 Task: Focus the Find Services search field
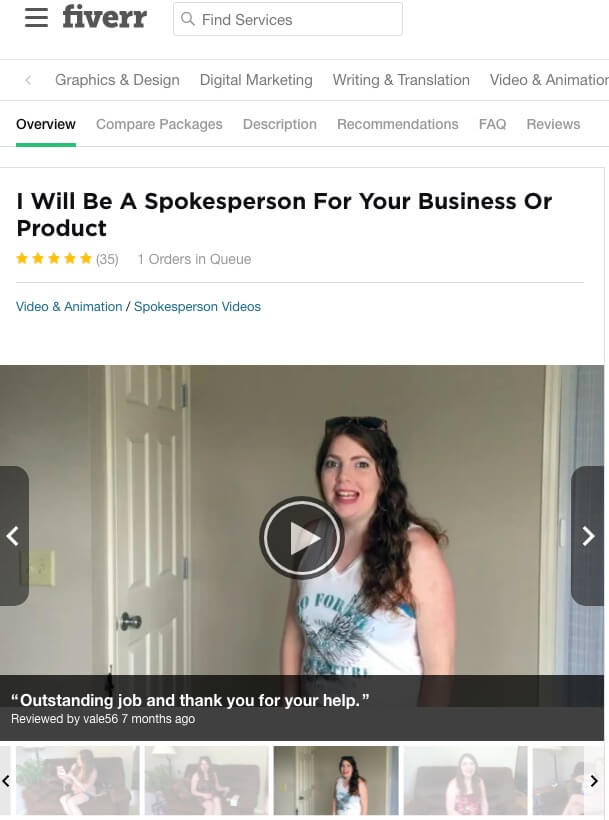click(x=288, y=19)
